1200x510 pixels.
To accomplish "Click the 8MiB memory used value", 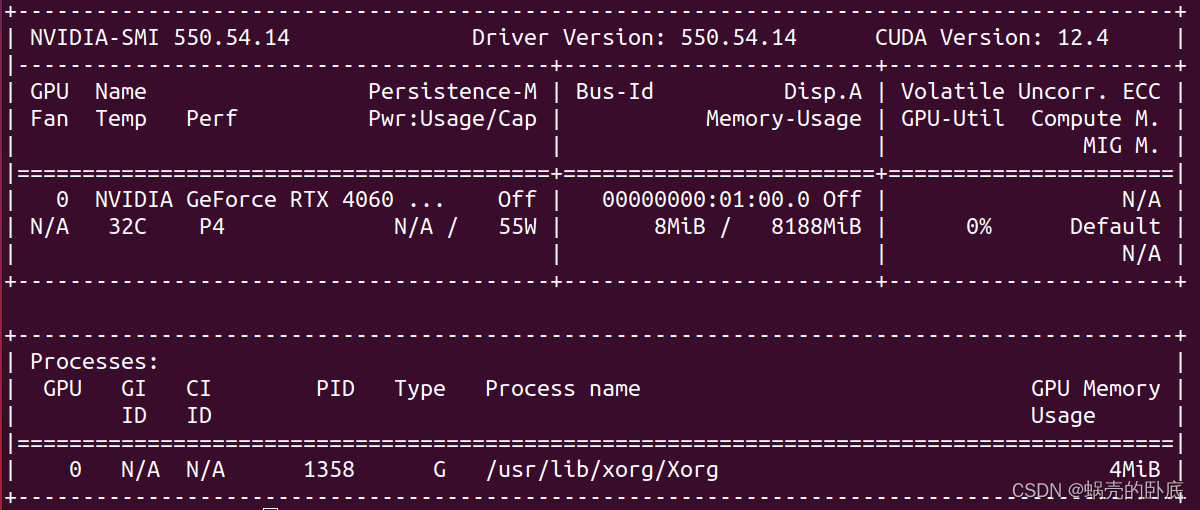I will tap(680, 227).
